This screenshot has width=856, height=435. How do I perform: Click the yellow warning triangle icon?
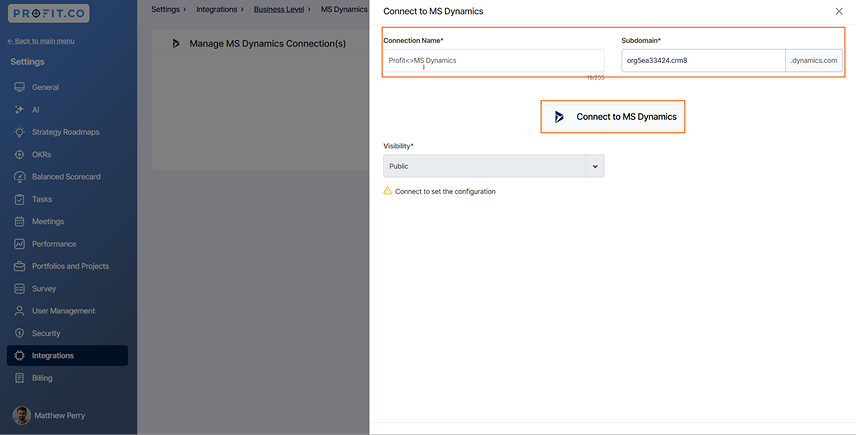(388, 191)
